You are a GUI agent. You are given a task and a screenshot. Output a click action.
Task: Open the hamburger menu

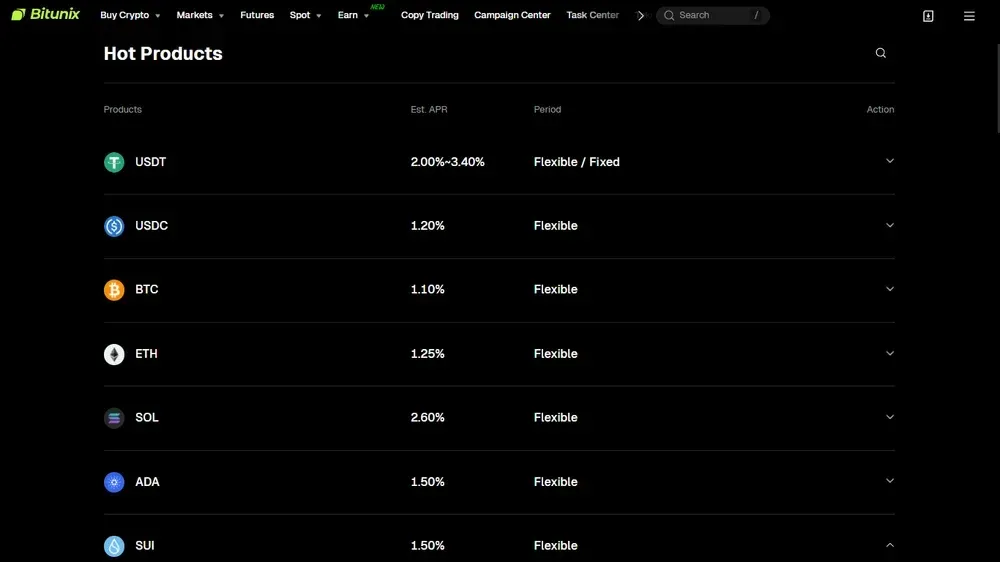click(969, 16)
